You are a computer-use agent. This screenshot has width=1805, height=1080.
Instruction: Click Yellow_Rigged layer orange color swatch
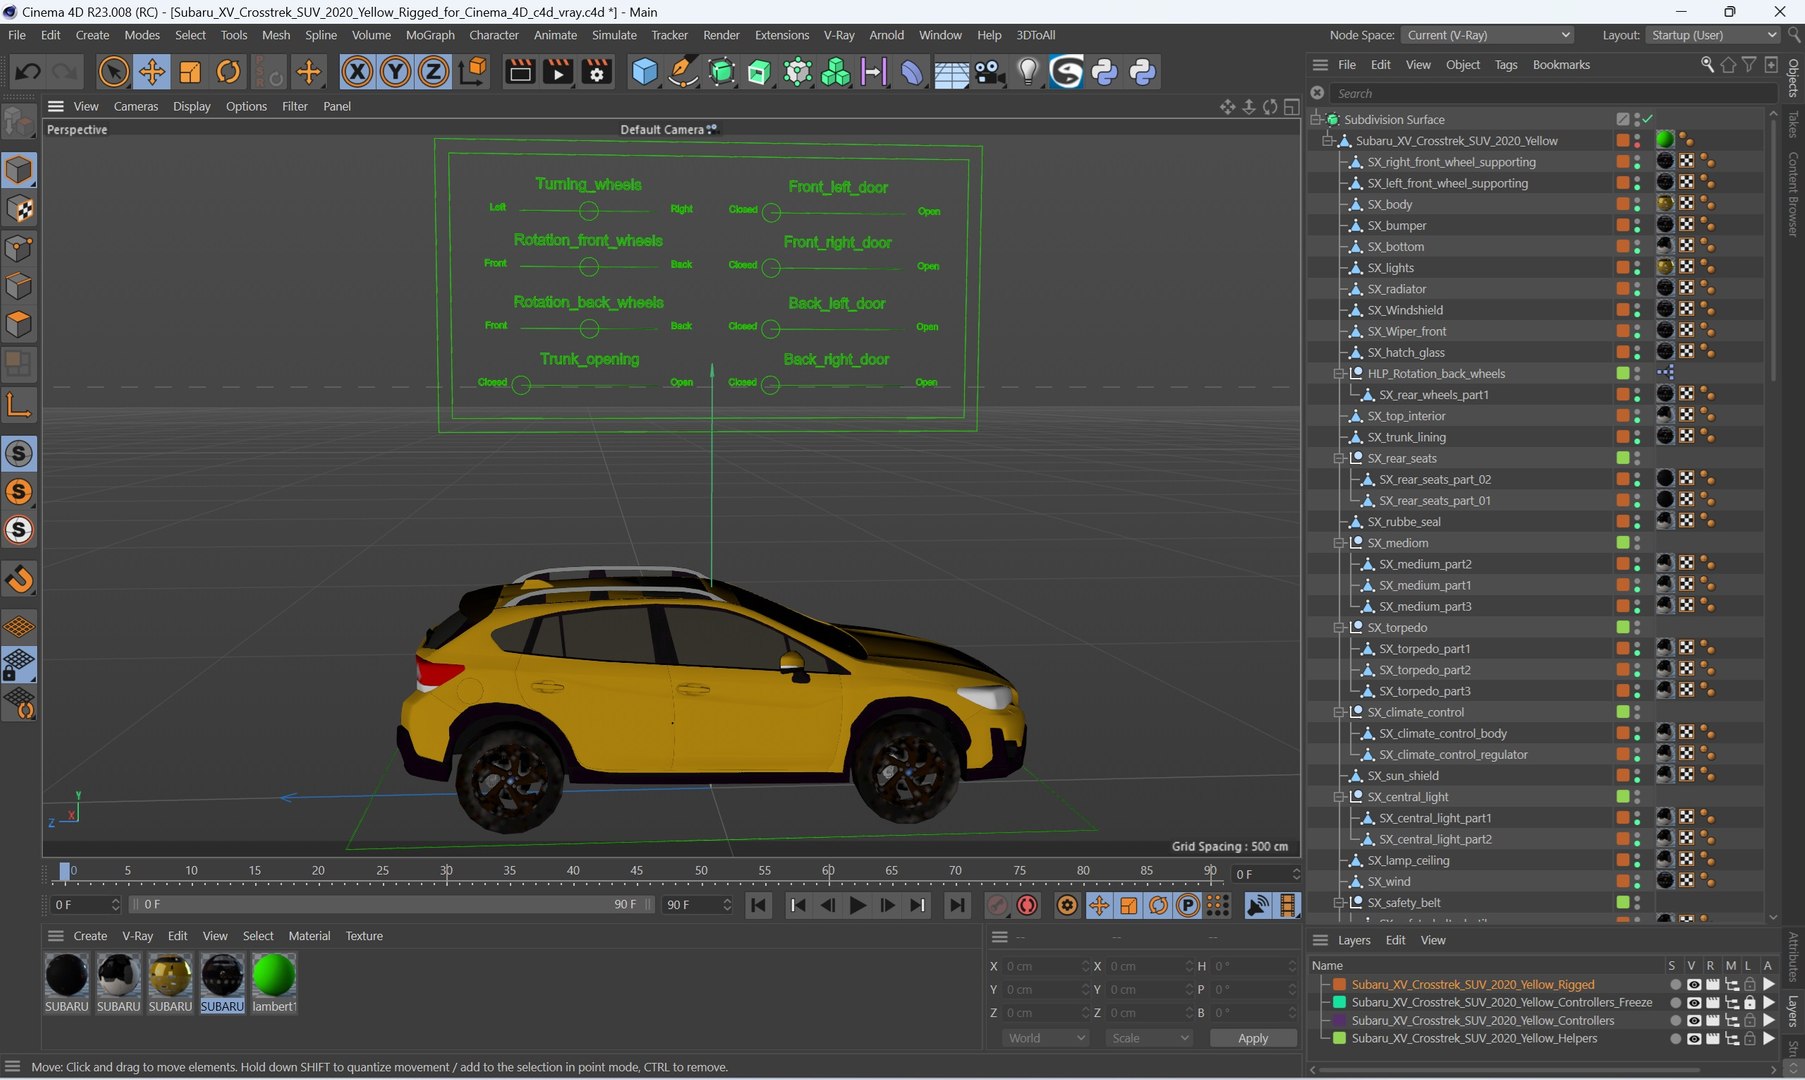tap(1339, 985)
